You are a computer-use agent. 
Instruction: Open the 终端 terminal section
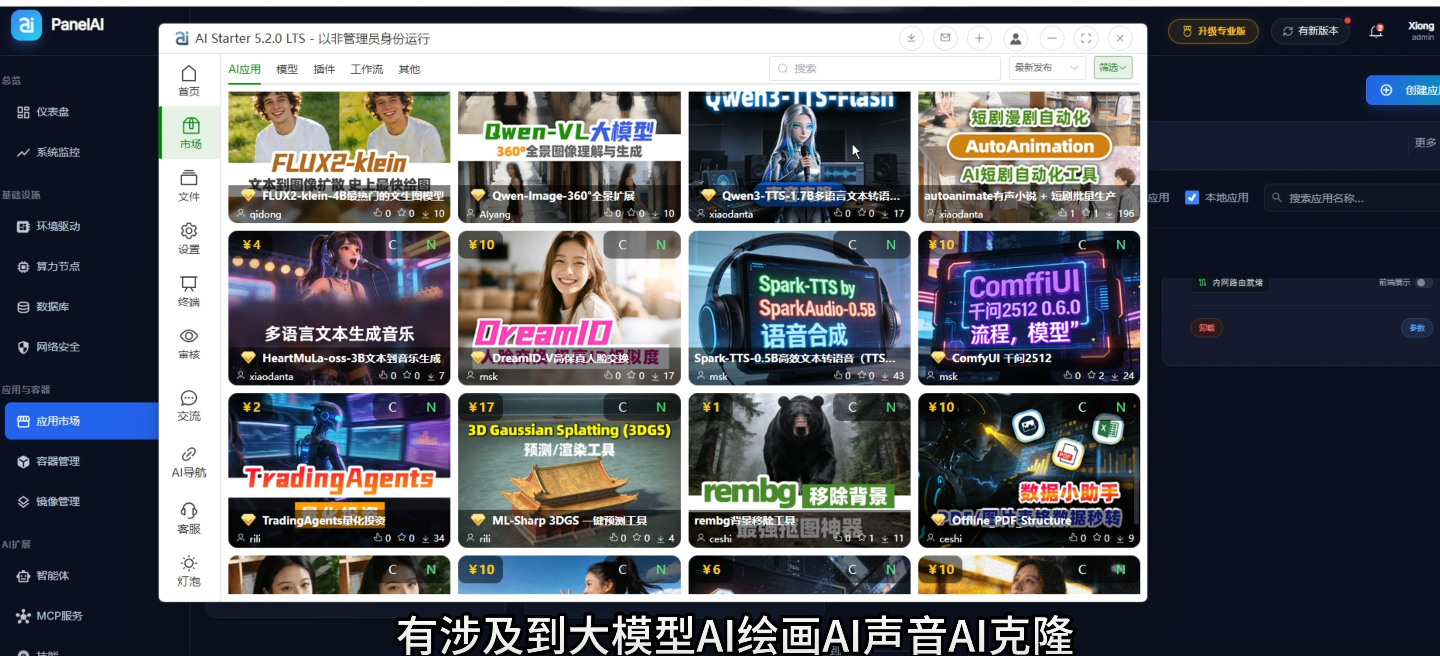[189, 291]
